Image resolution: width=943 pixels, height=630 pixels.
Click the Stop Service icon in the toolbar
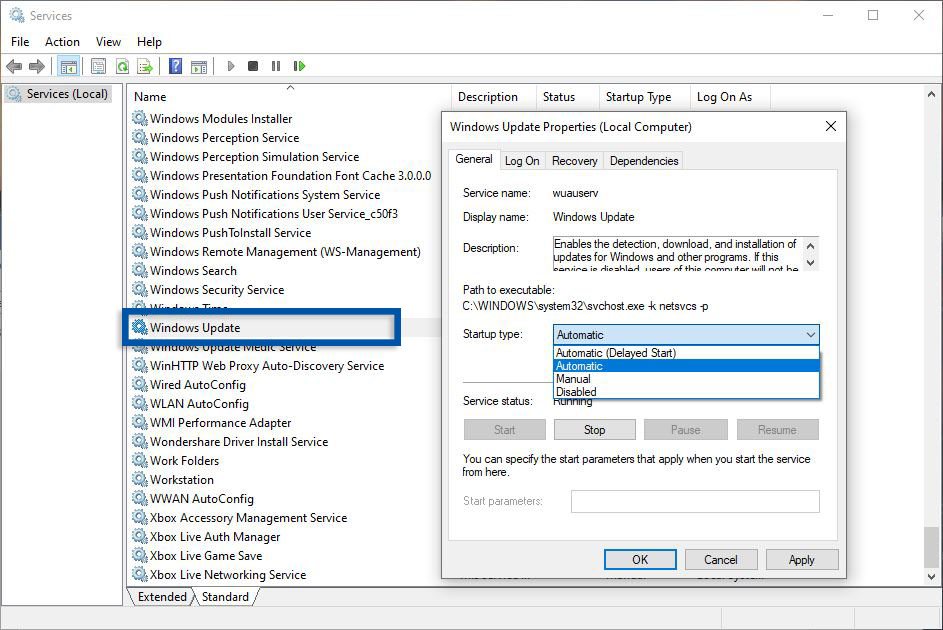point(254,66)
